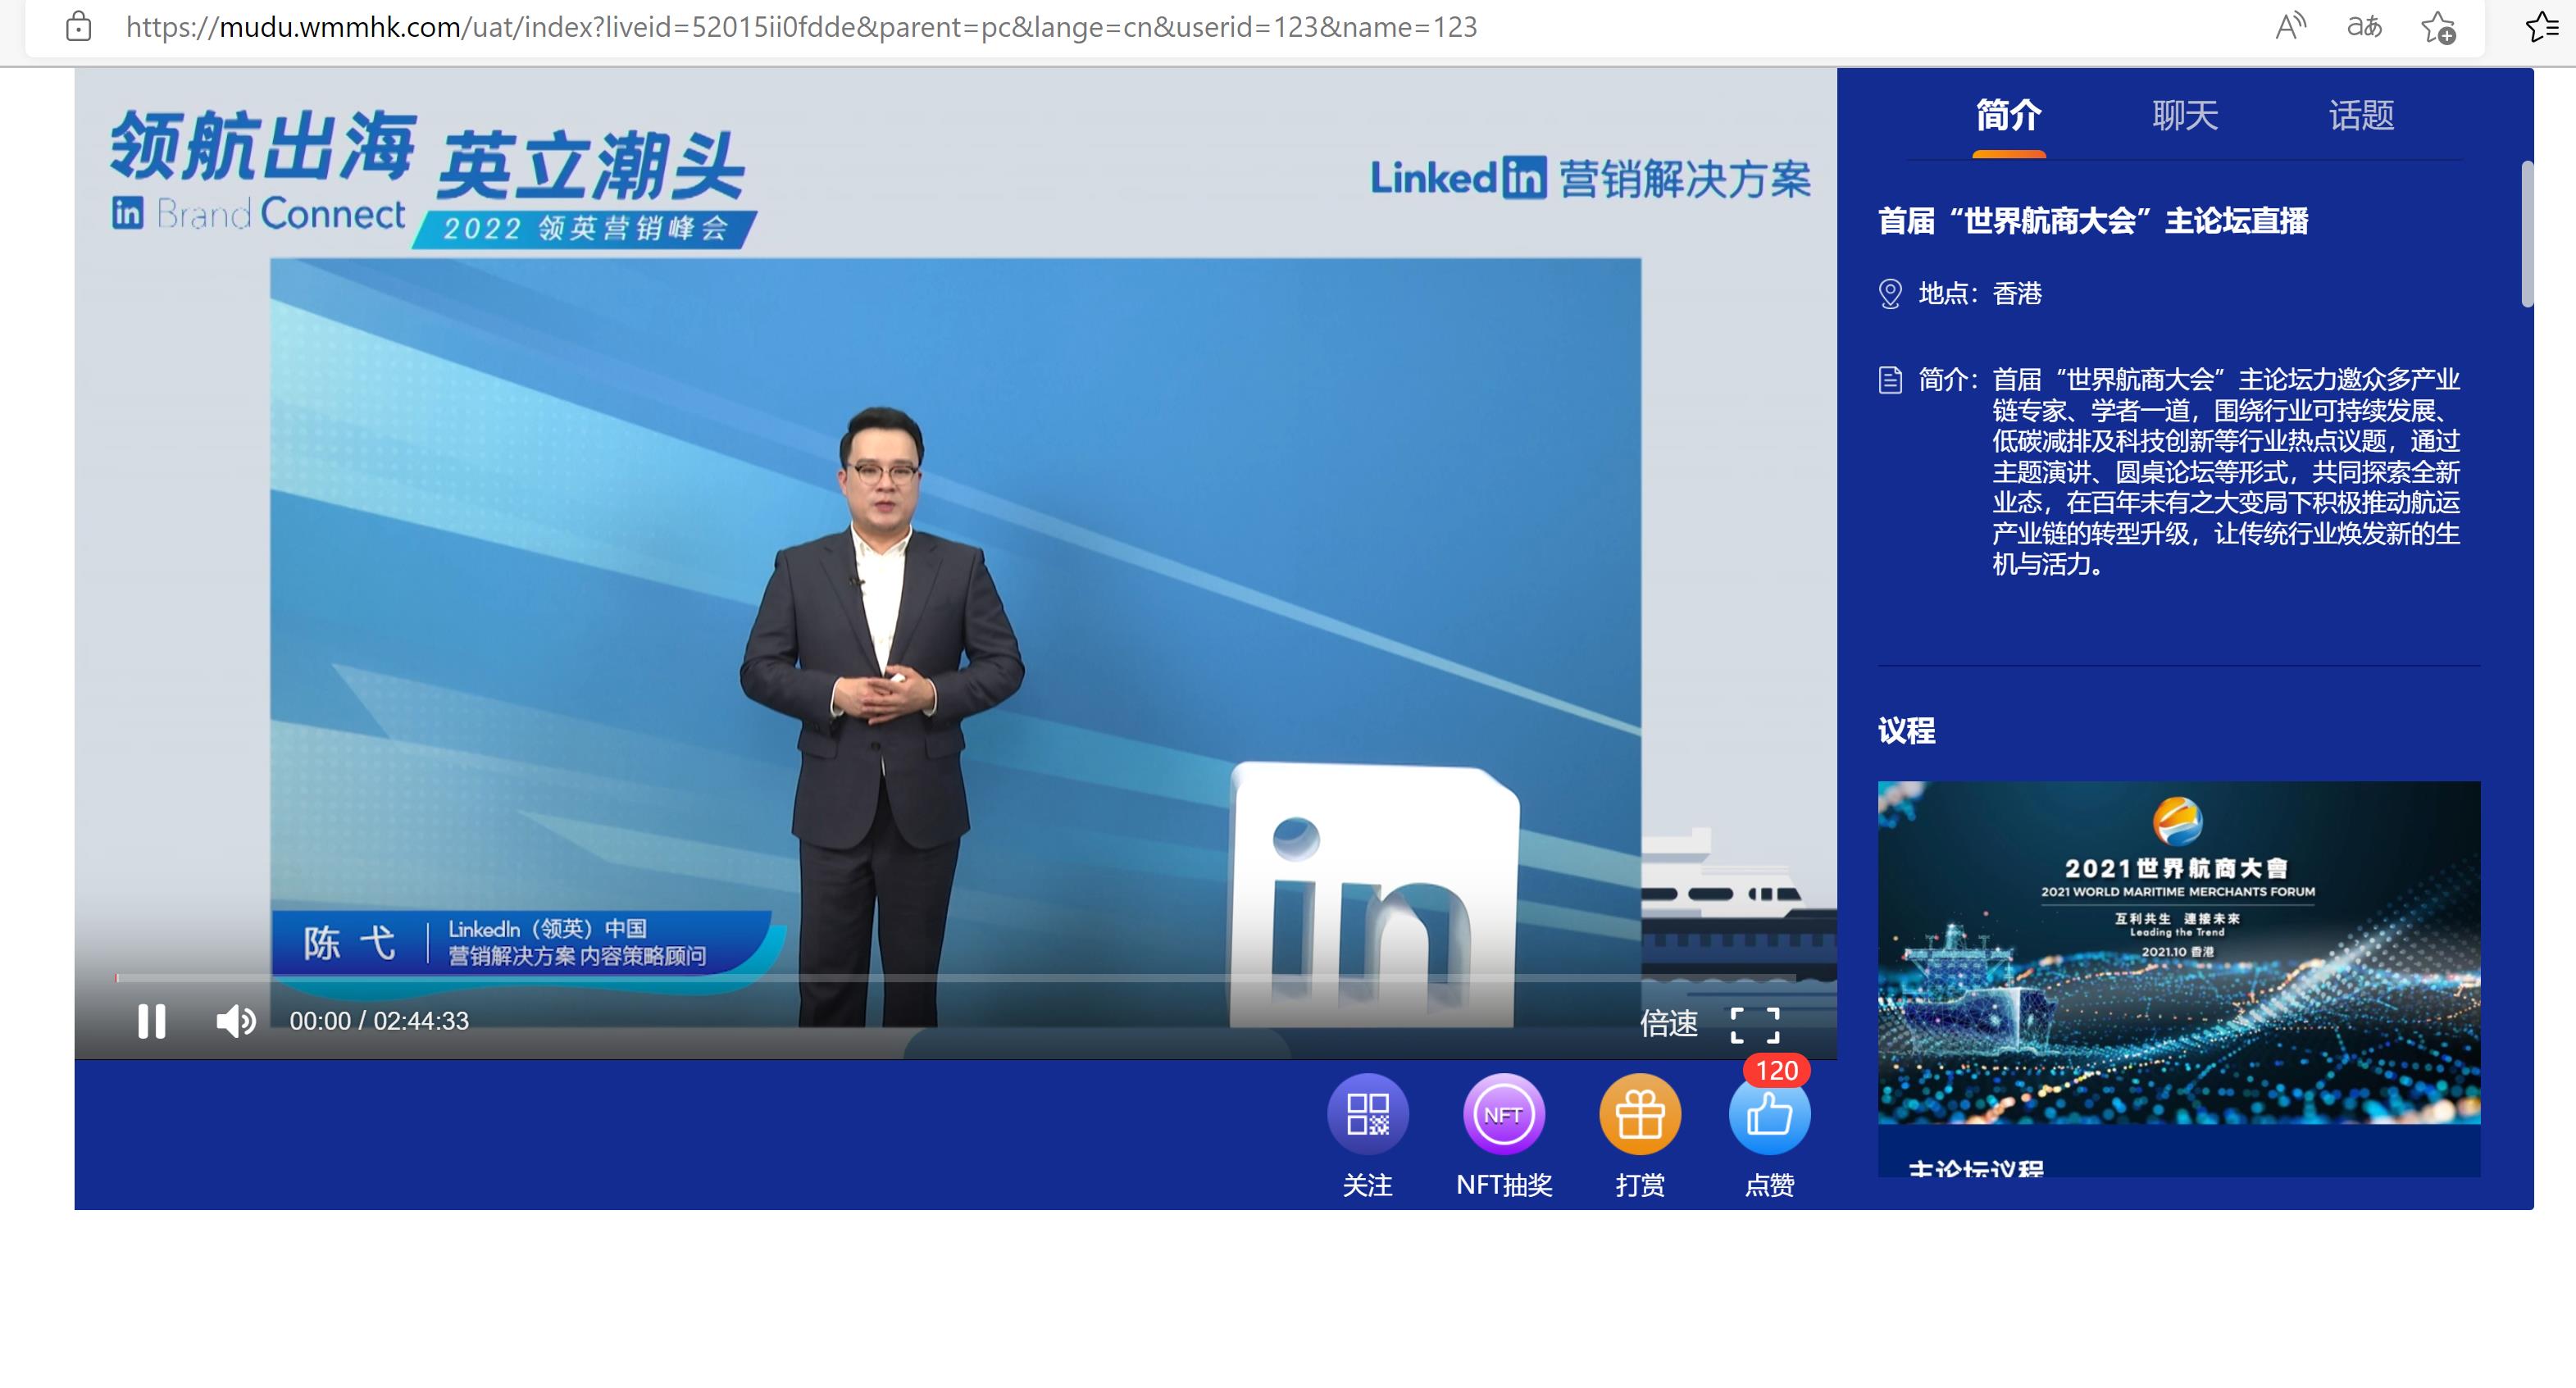The width and height of the screenshot is (2576, 1388).
Task: Switch to the 简介 tab
Action: [x=2008, y=116]
